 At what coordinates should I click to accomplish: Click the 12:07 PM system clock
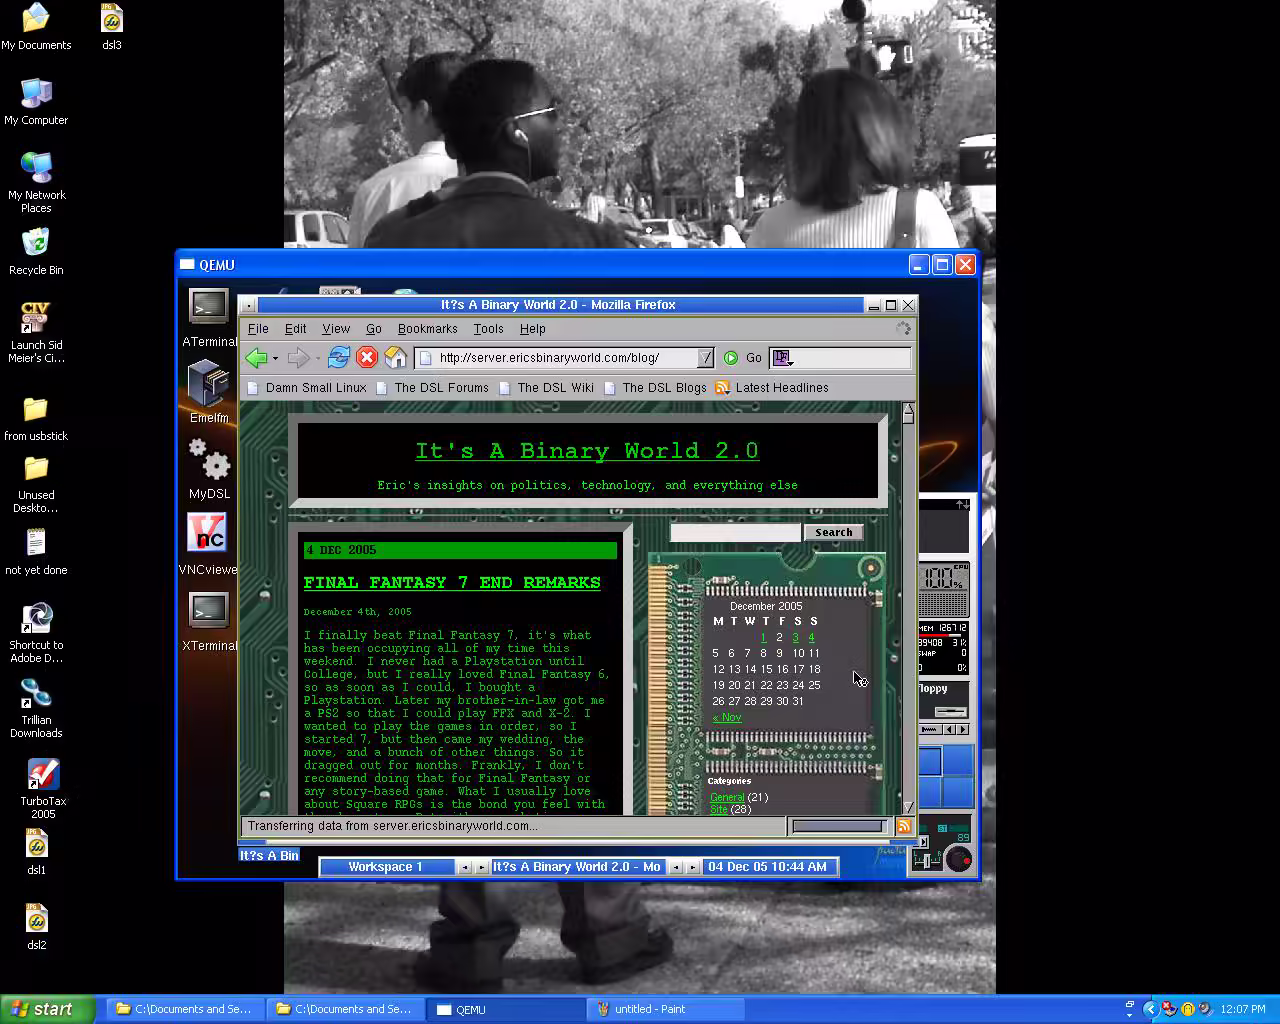pyautogui.click(x=1241, y=1010)
